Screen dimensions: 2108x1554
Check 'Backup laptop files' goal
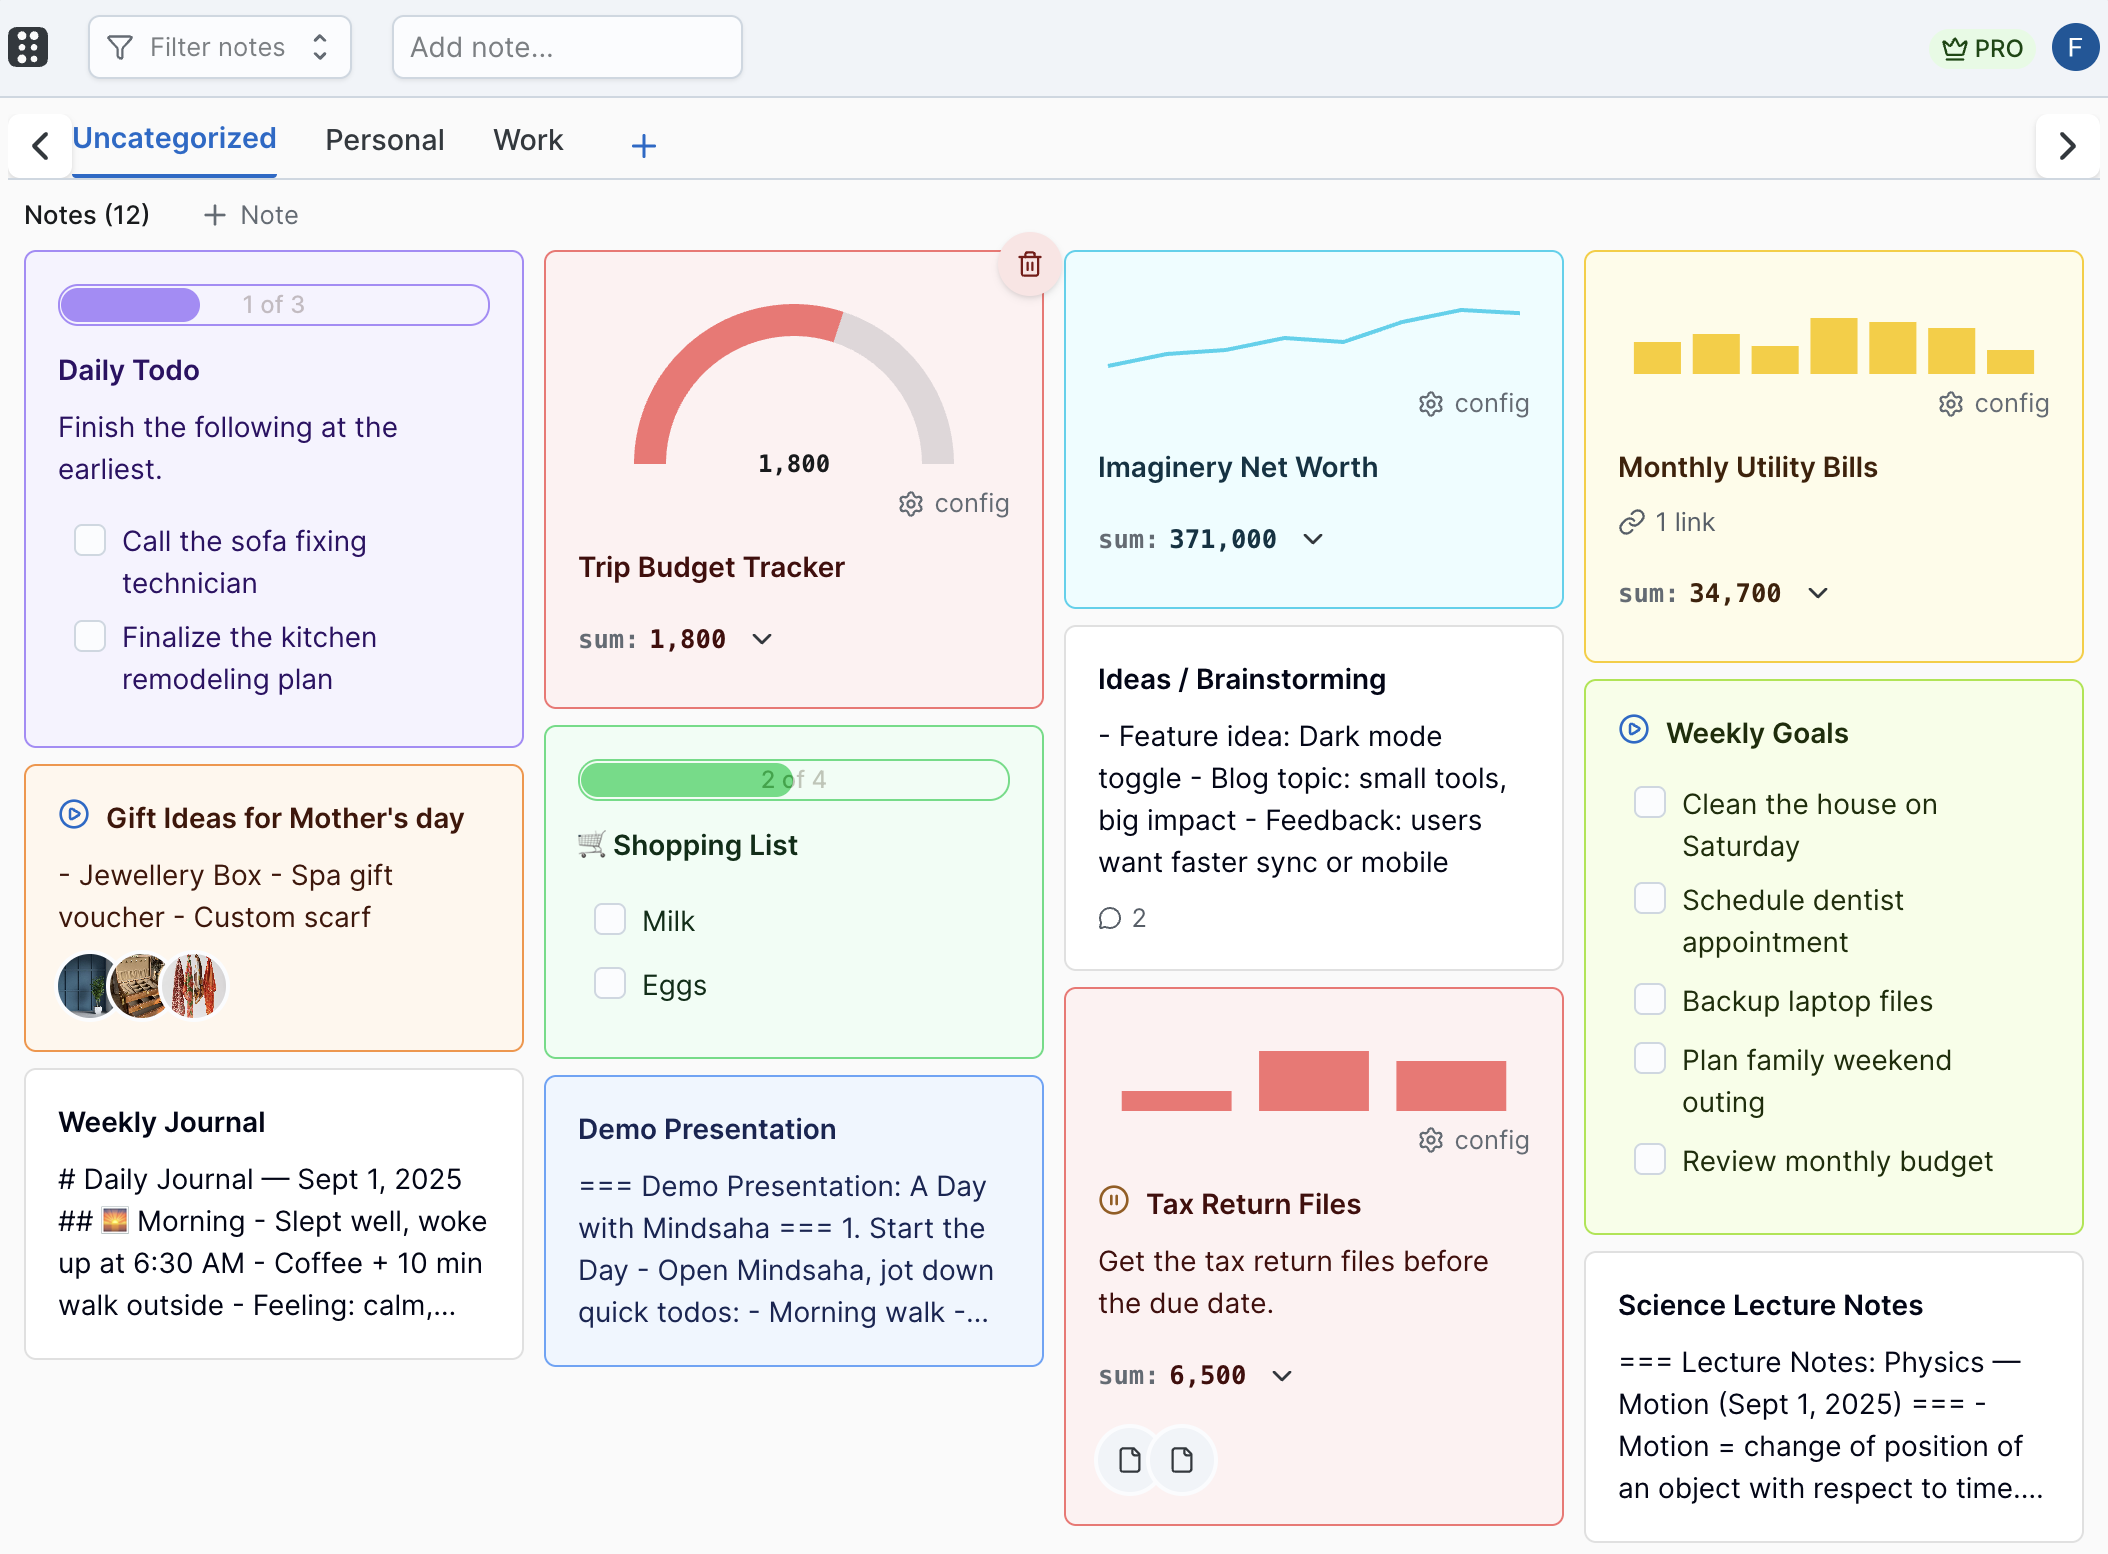point(1649,999)
